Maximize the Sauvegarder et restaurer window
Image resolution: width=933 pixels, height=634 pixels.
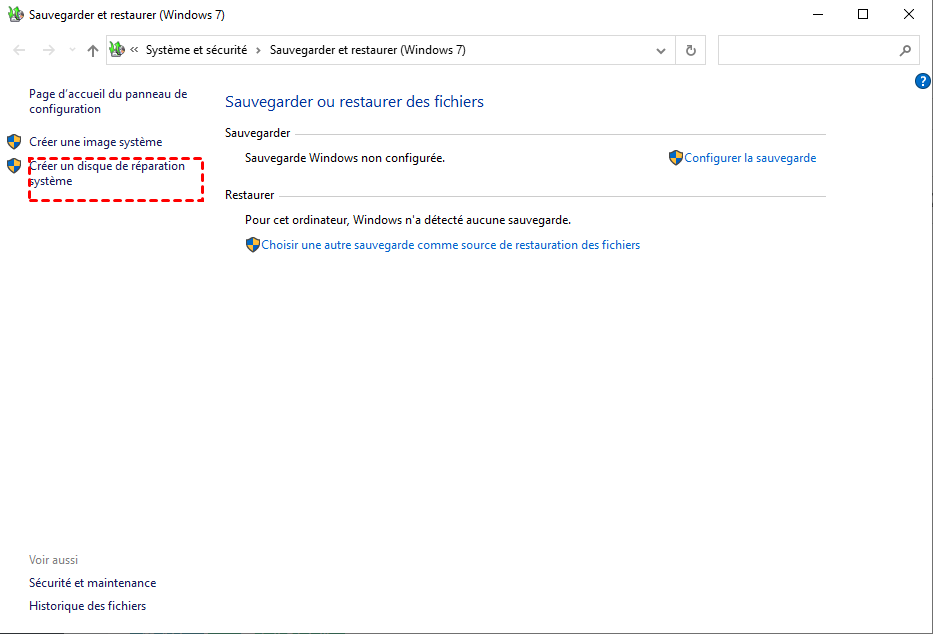[x=863, y=14]
